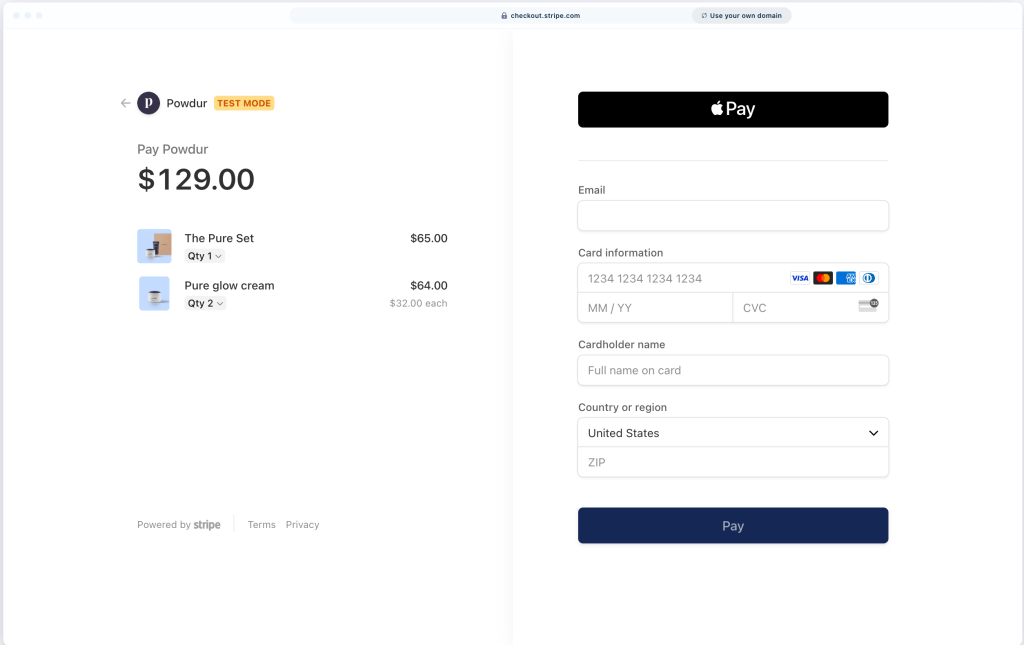This screenshot has height=645, width=1024.
Task: Select the Visa card icon
Action: coord(800,277)
